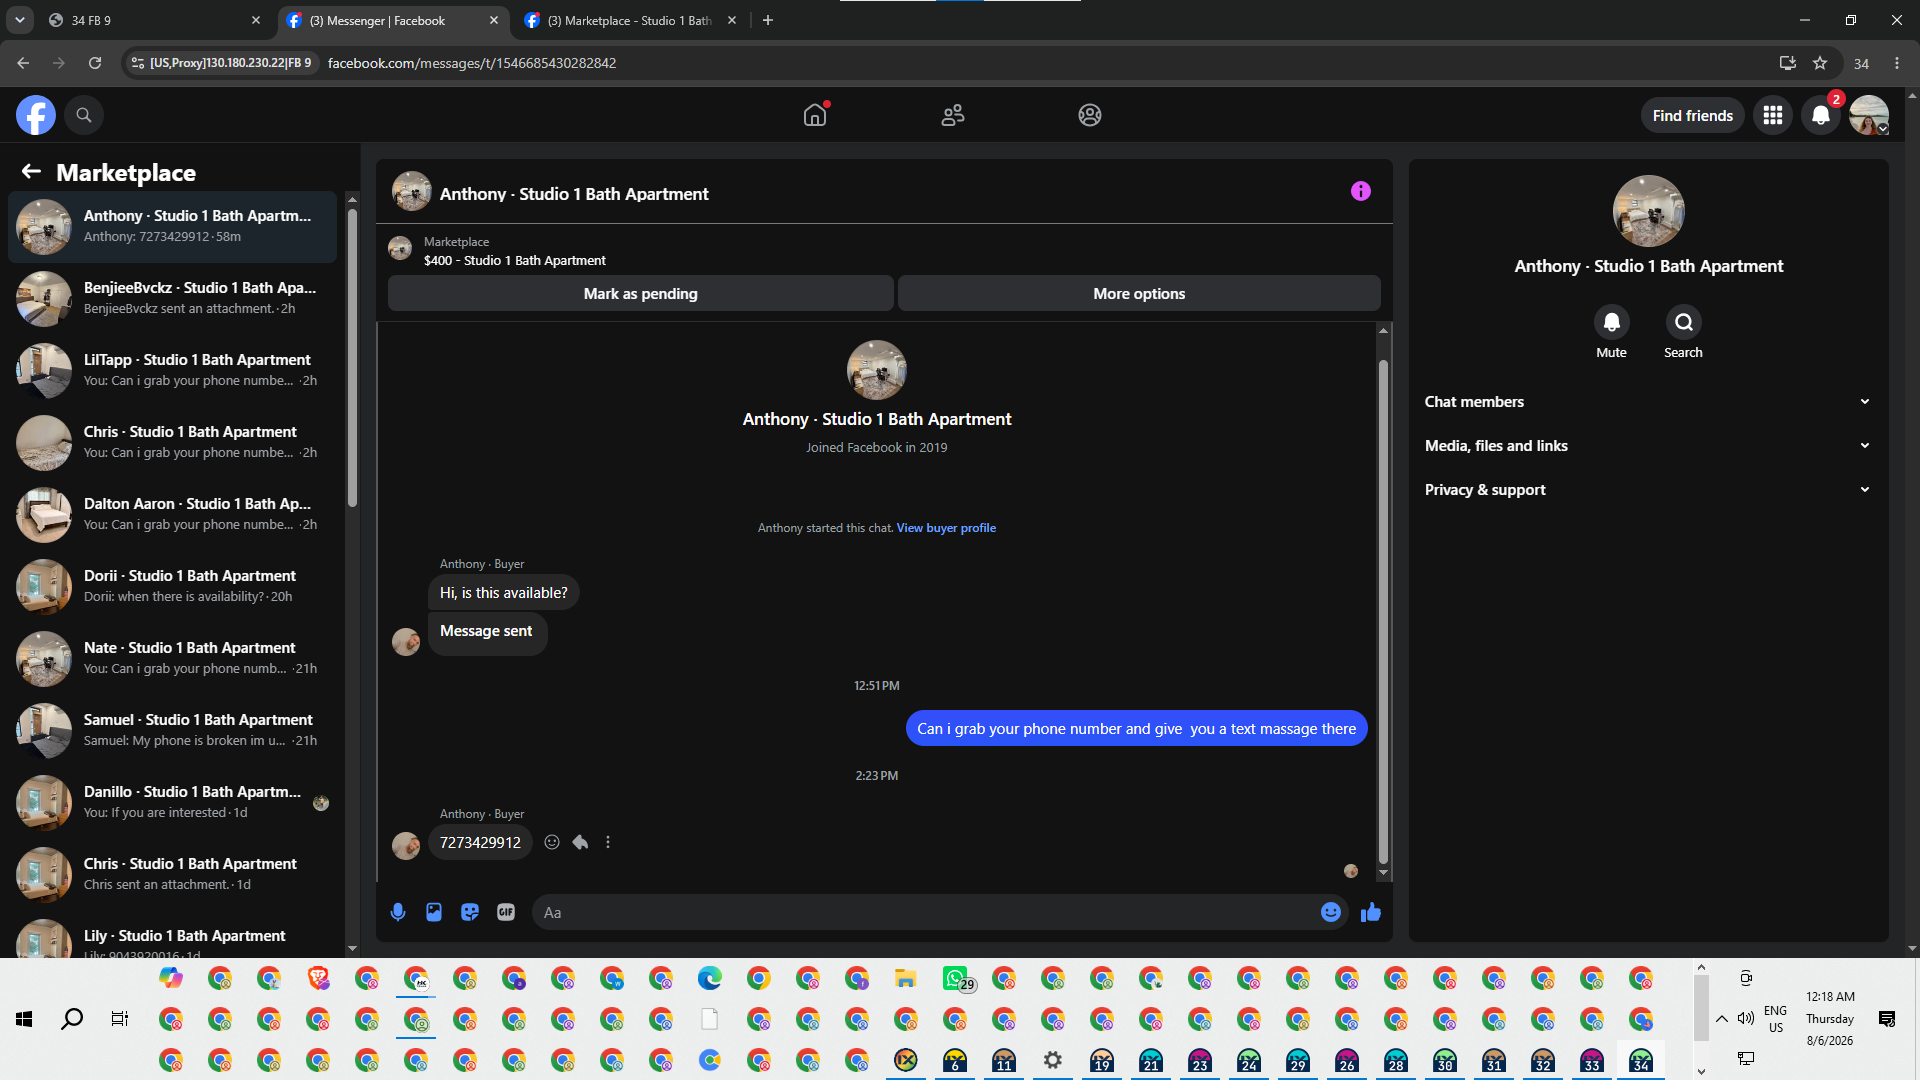The height and width of the screenshot is (1080, 1920).
Task: Open the account profile picture menu
Action: (x=1868, y=115)
